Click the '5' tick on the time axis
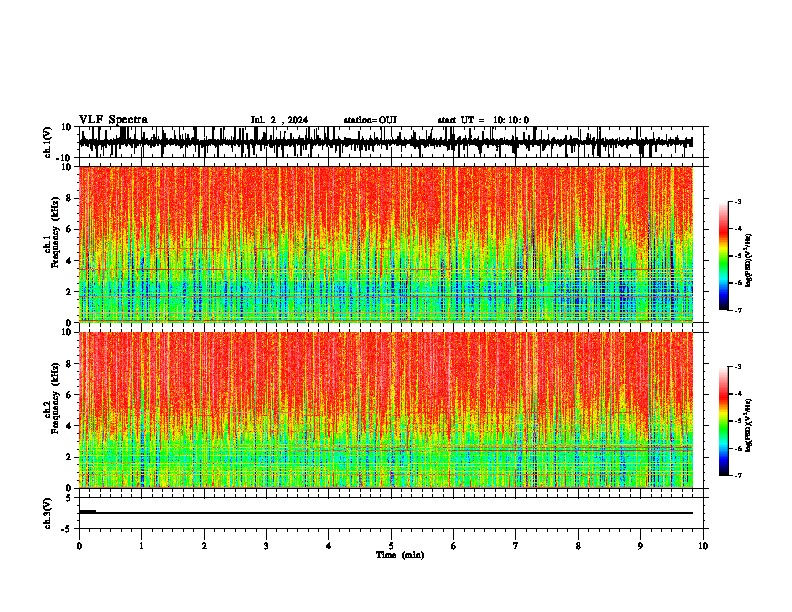The image size is (792, 612). [x=391, y=546]
